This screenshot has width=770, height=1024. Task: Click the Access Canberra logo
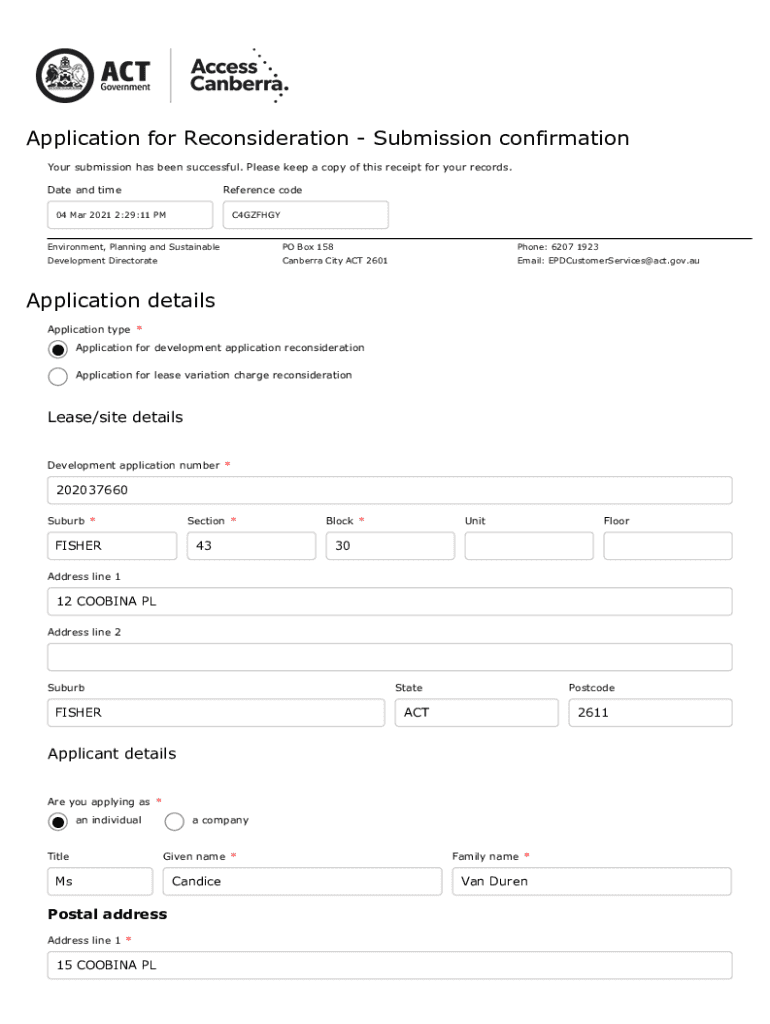[x=238, y=76]
